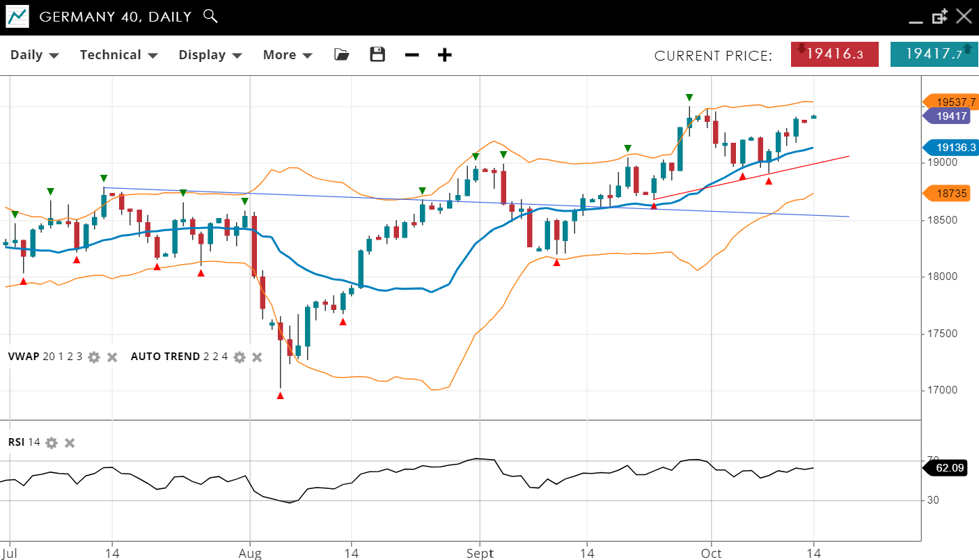Click the red sell price 19416.3
Viewport: 979px width, 560px height.
coord(834,54)
